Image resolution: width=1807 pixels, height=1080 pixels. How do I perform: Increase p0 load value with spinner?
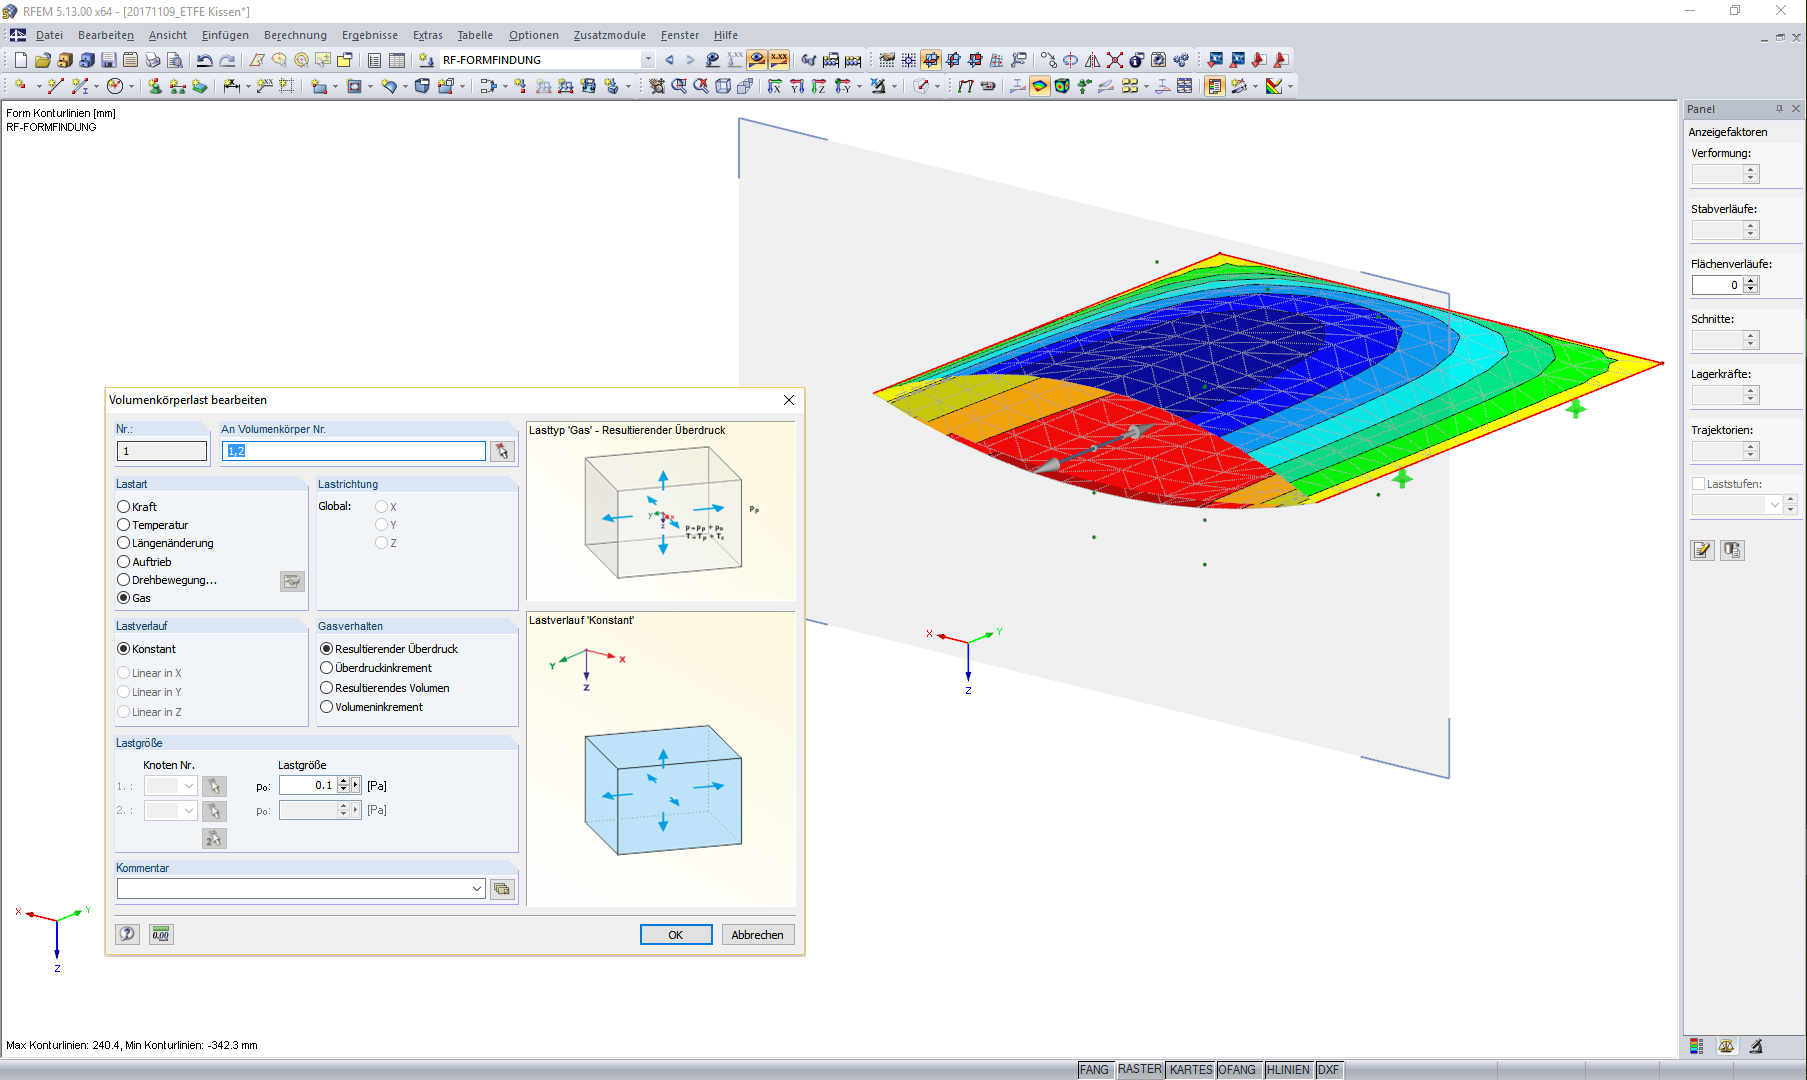pyautogui.click(x=343, y=781)
